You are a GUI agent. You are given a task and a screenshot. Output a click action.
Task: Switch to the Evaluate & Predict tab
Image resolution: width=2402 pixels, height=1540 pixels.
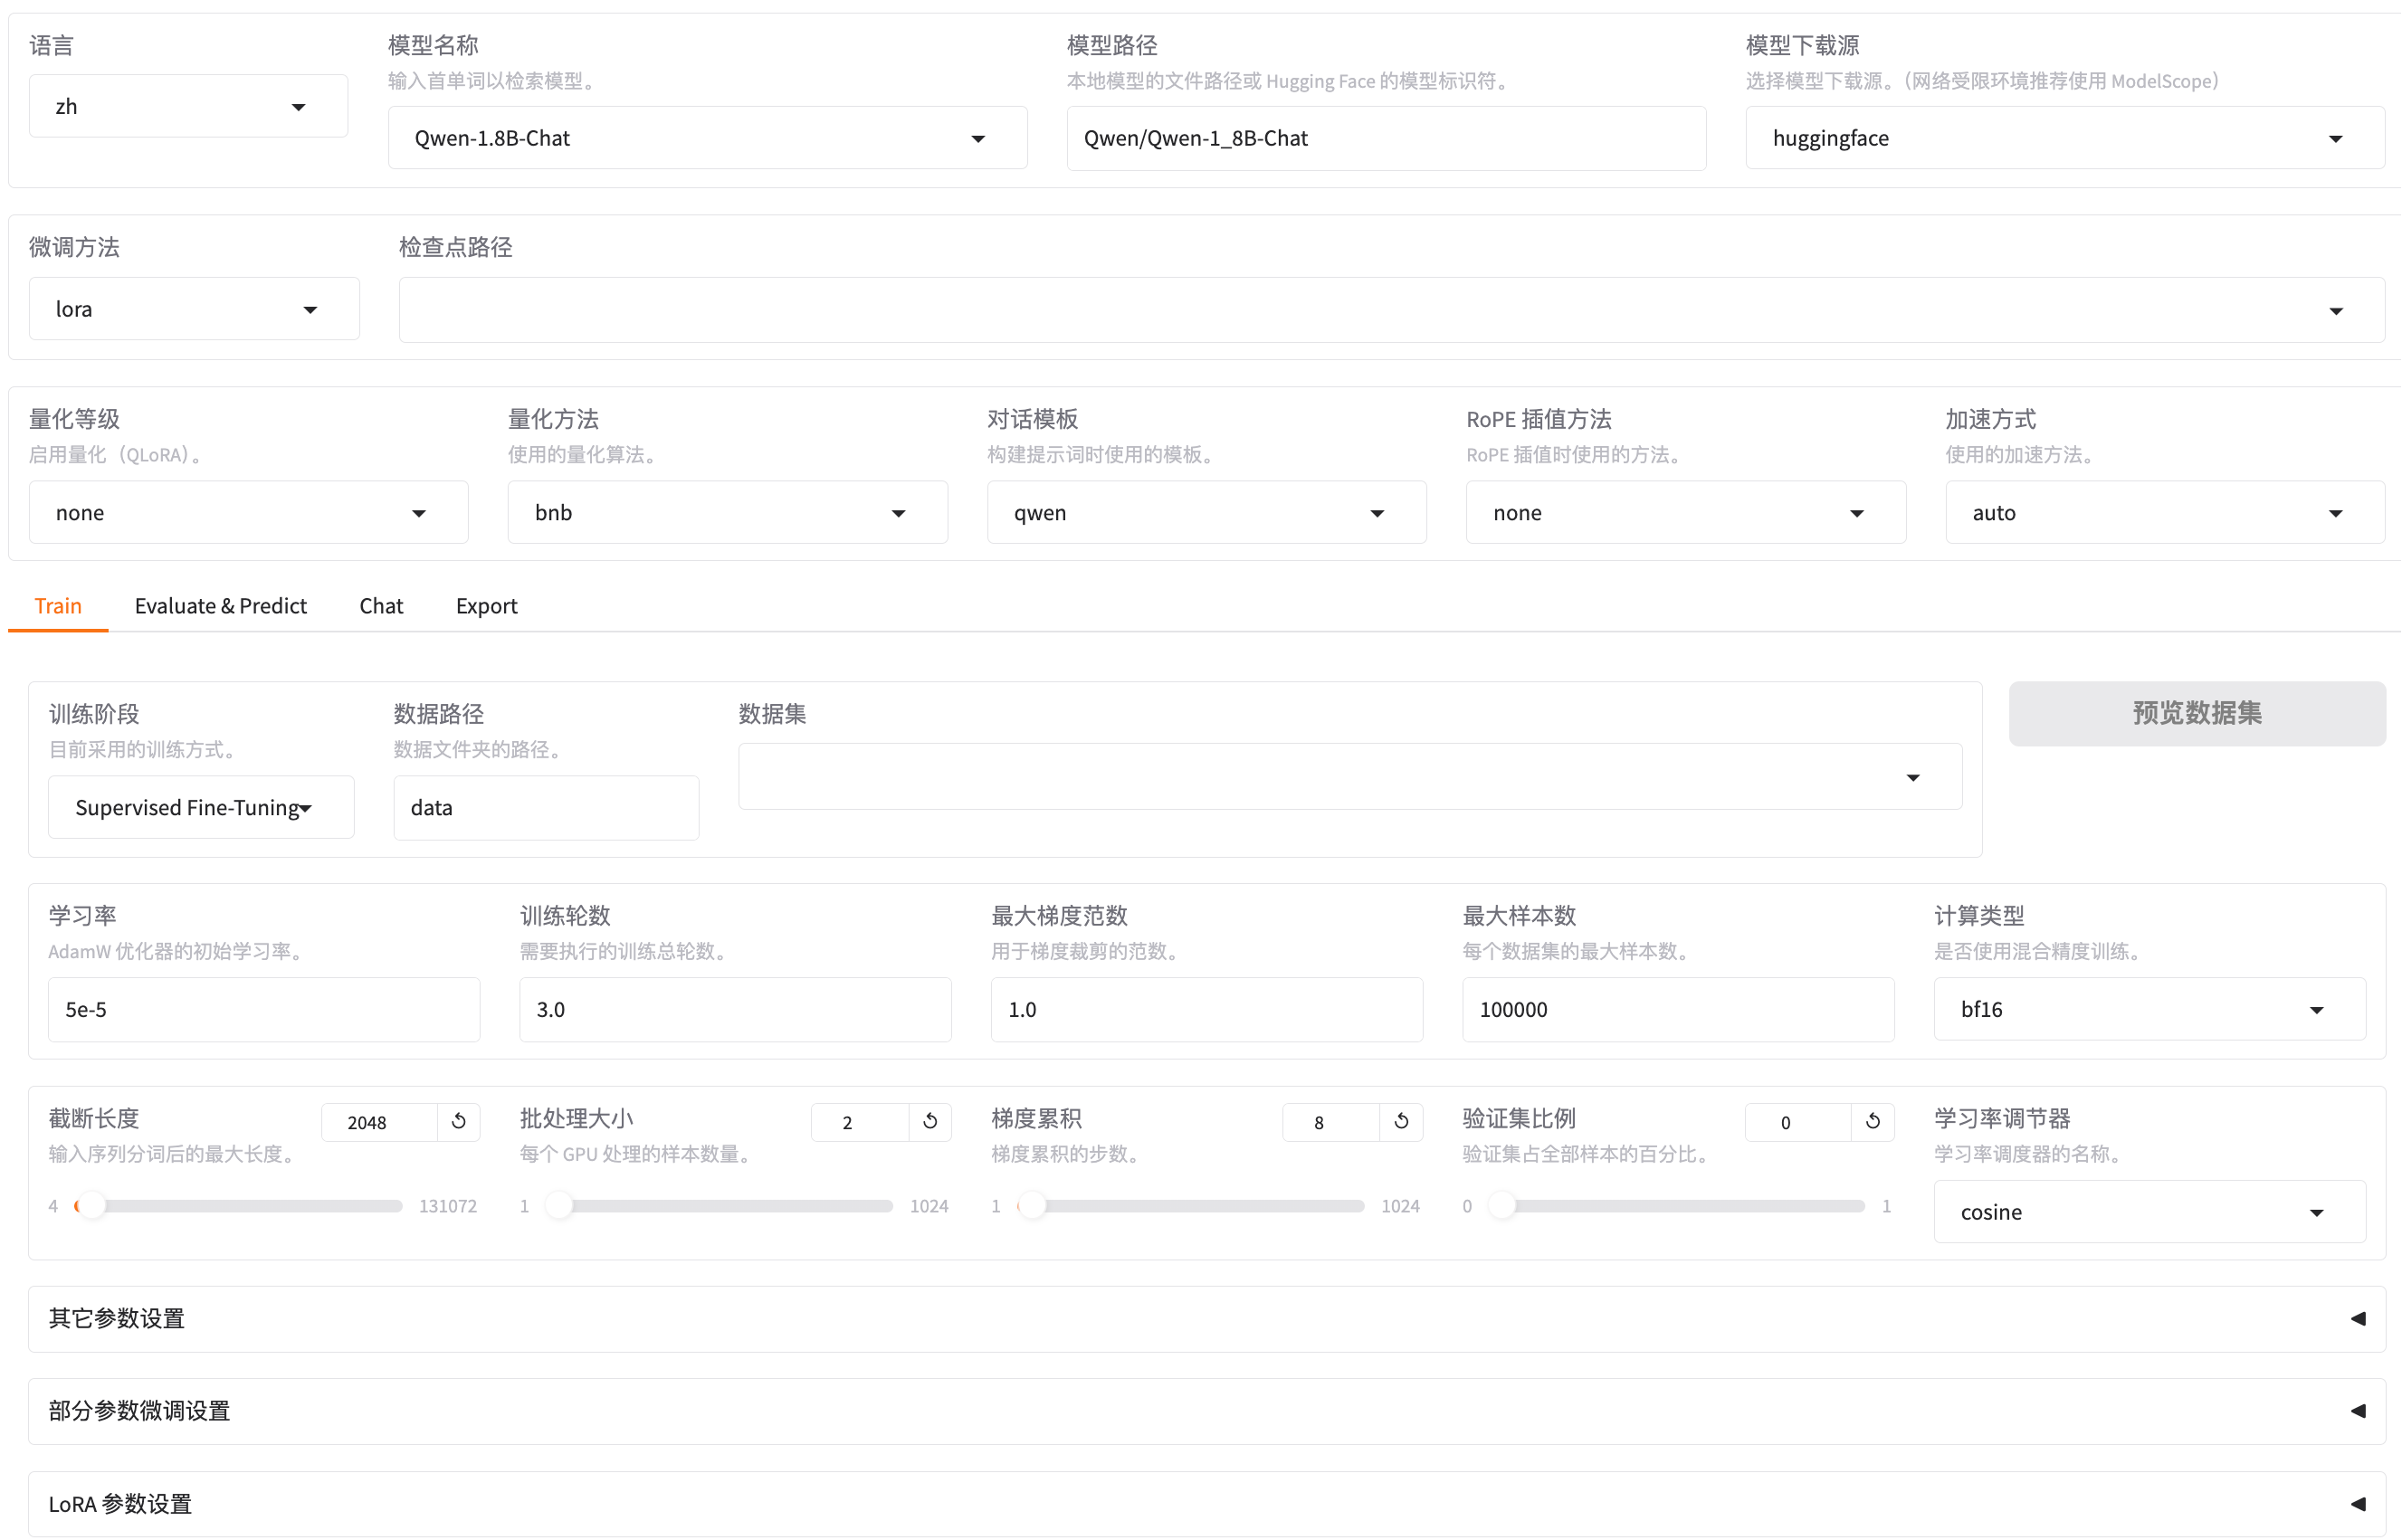pos(221,605)
